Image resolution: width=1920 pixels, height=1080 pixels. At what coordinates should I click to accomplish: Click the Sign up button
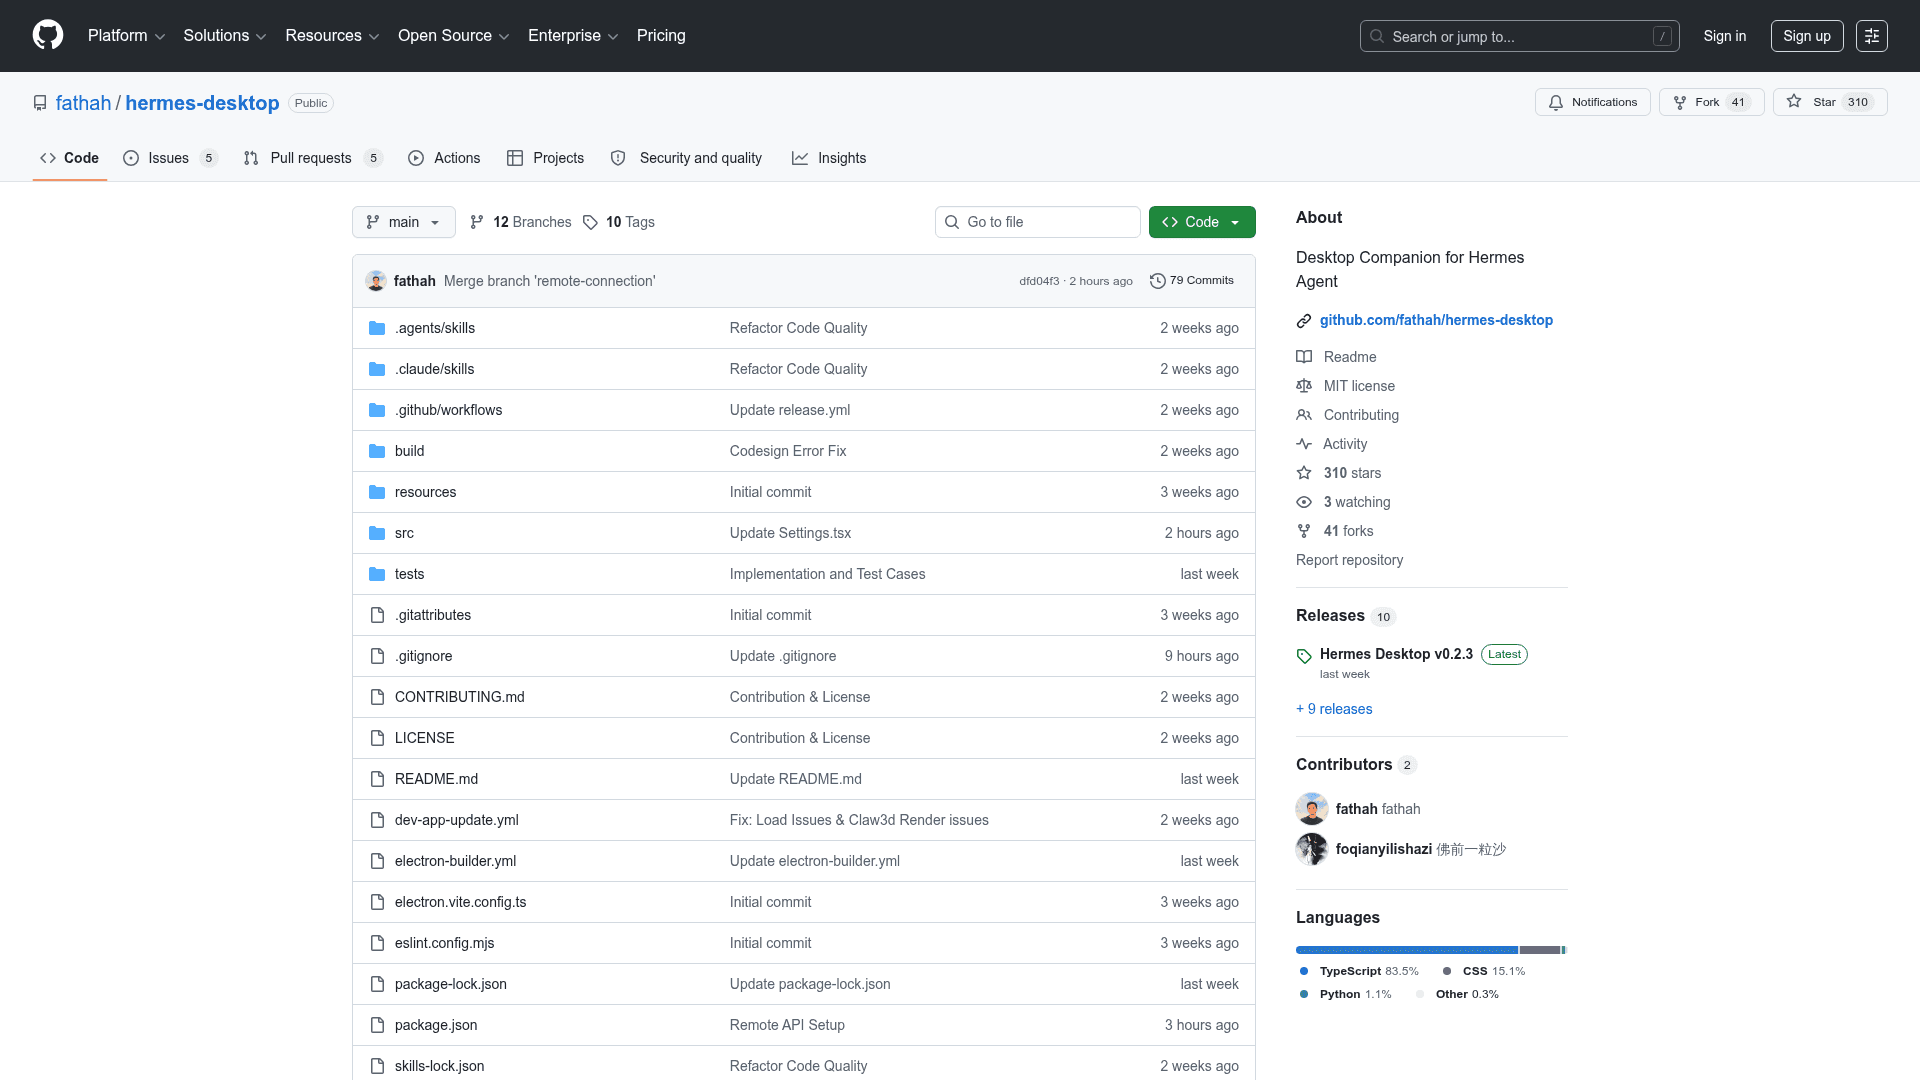(1806, 36)
